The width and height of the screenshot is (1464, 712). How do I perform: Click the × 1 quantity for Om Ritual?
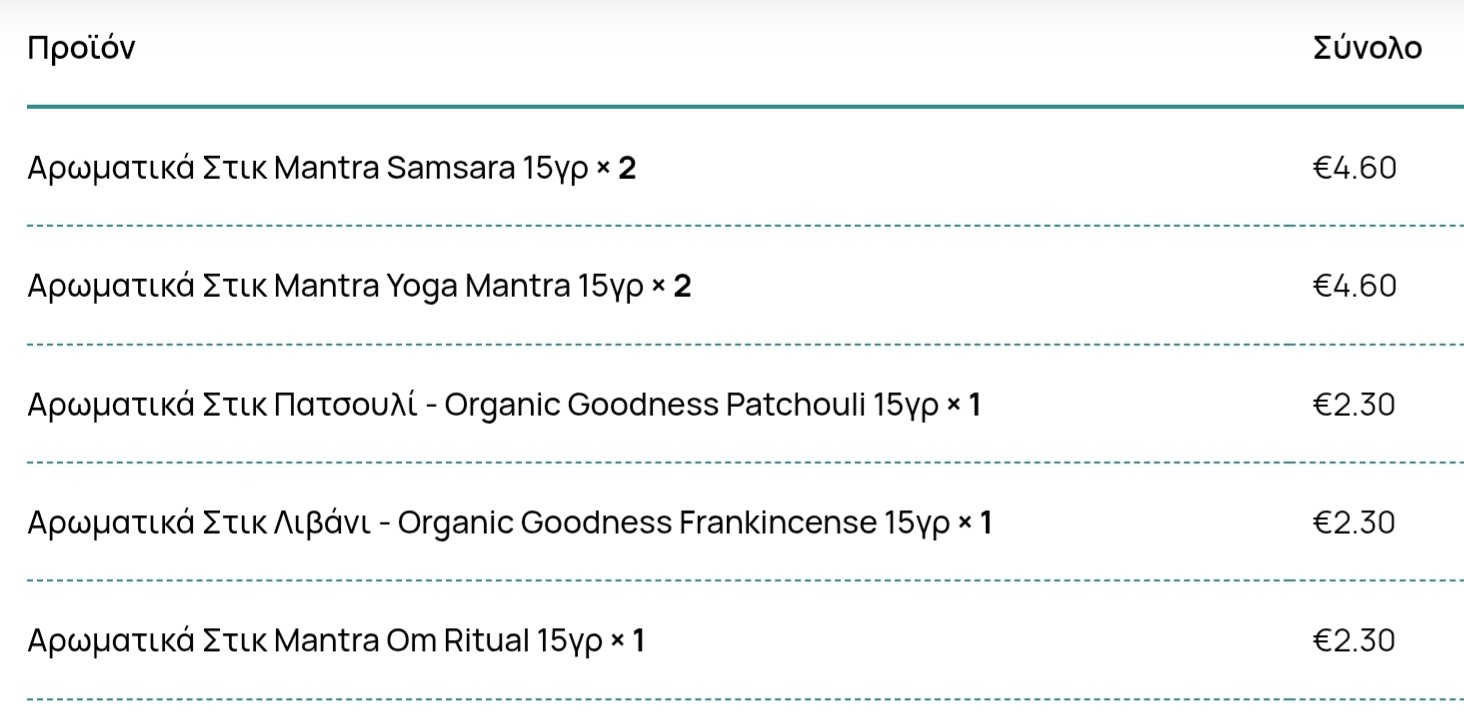pyautogui.click(x=628, y=641)
